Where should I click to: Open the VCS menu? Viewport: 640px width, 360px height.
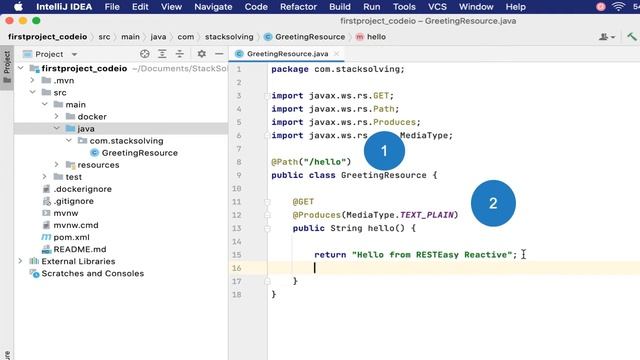[437, 7]
